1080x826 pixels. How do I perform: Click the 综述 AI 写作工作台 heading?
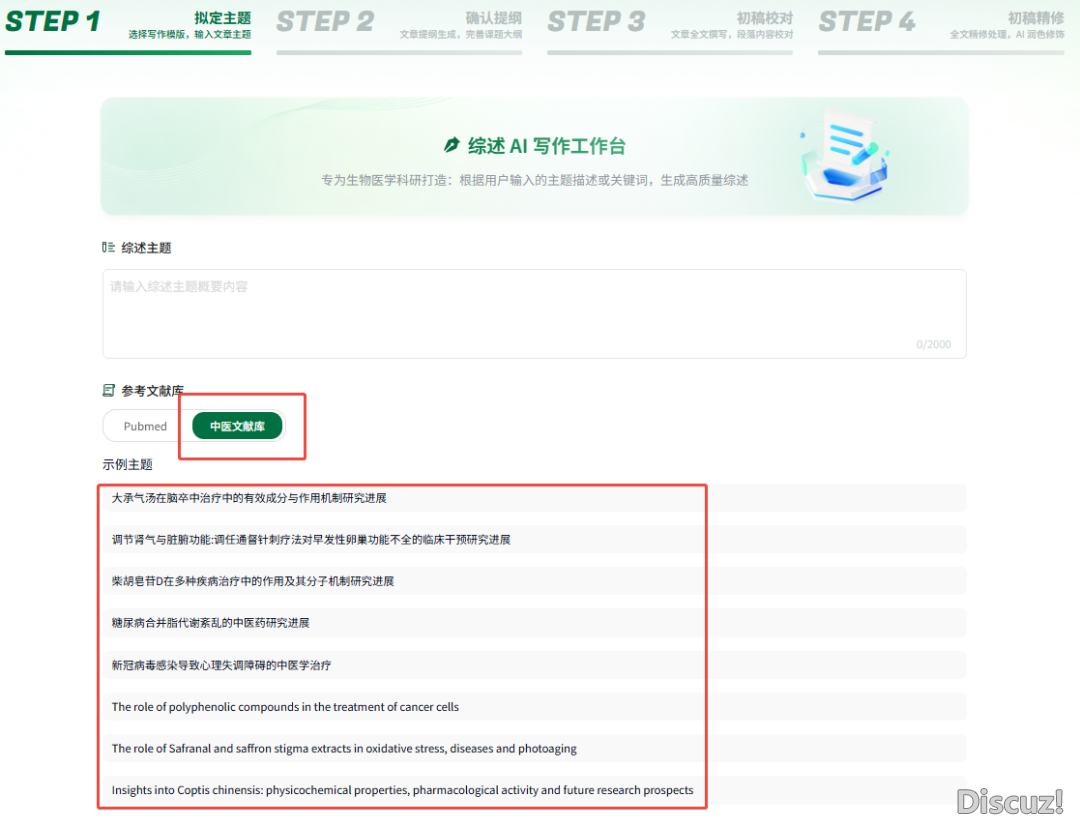(x=547, y=146)
